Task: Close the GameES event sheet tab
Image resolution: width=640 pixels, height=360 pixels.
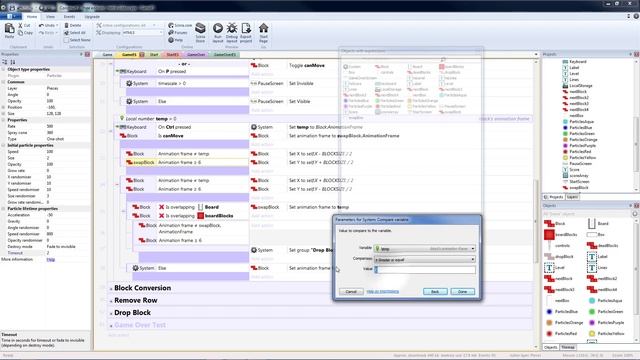Action: (x=142, y=55)
